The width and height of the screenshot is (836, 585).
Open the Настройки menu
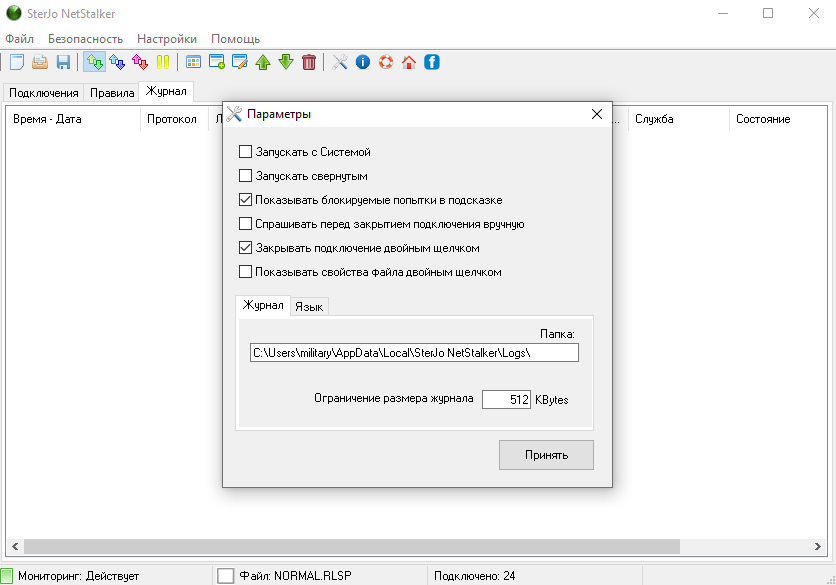tap(167, 39)
